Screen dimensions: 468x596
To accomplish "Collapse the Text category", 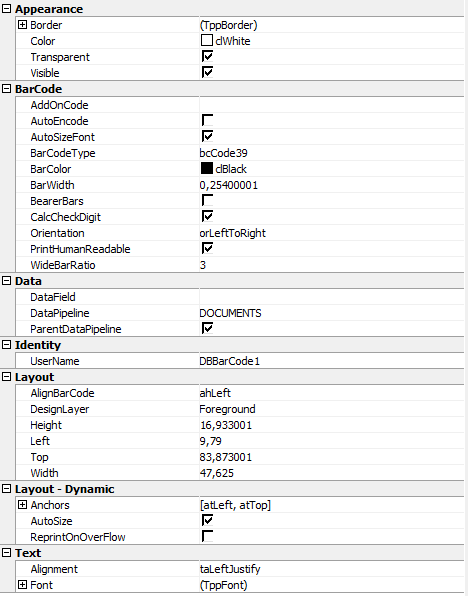I will (x=6, y=553).
